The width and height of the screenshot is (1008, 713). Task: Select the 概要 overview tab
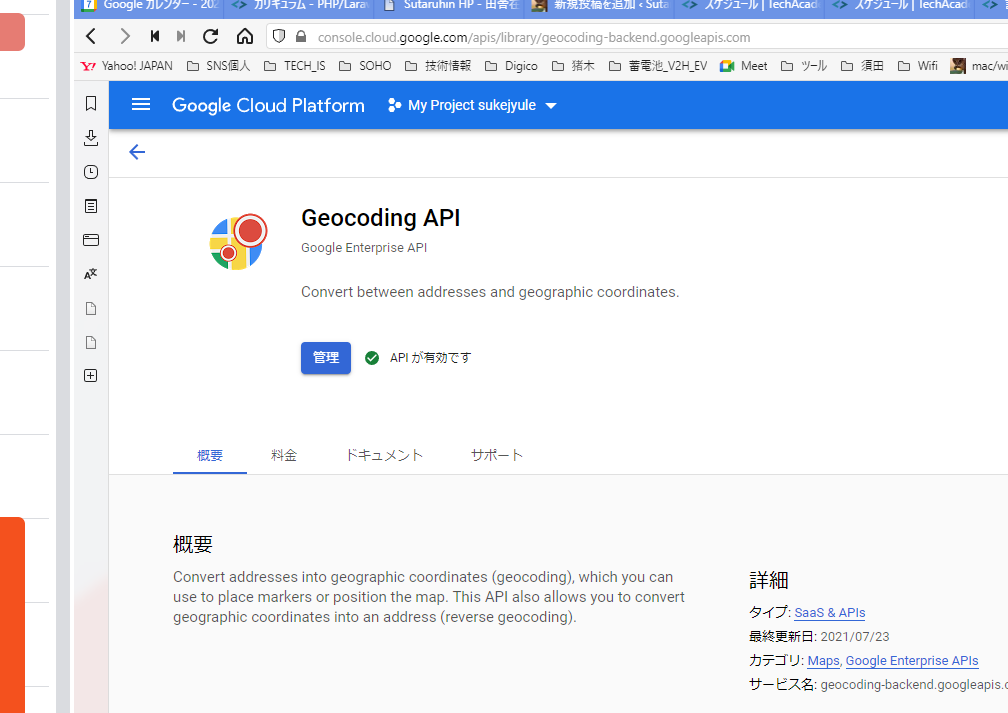(210, 455)
